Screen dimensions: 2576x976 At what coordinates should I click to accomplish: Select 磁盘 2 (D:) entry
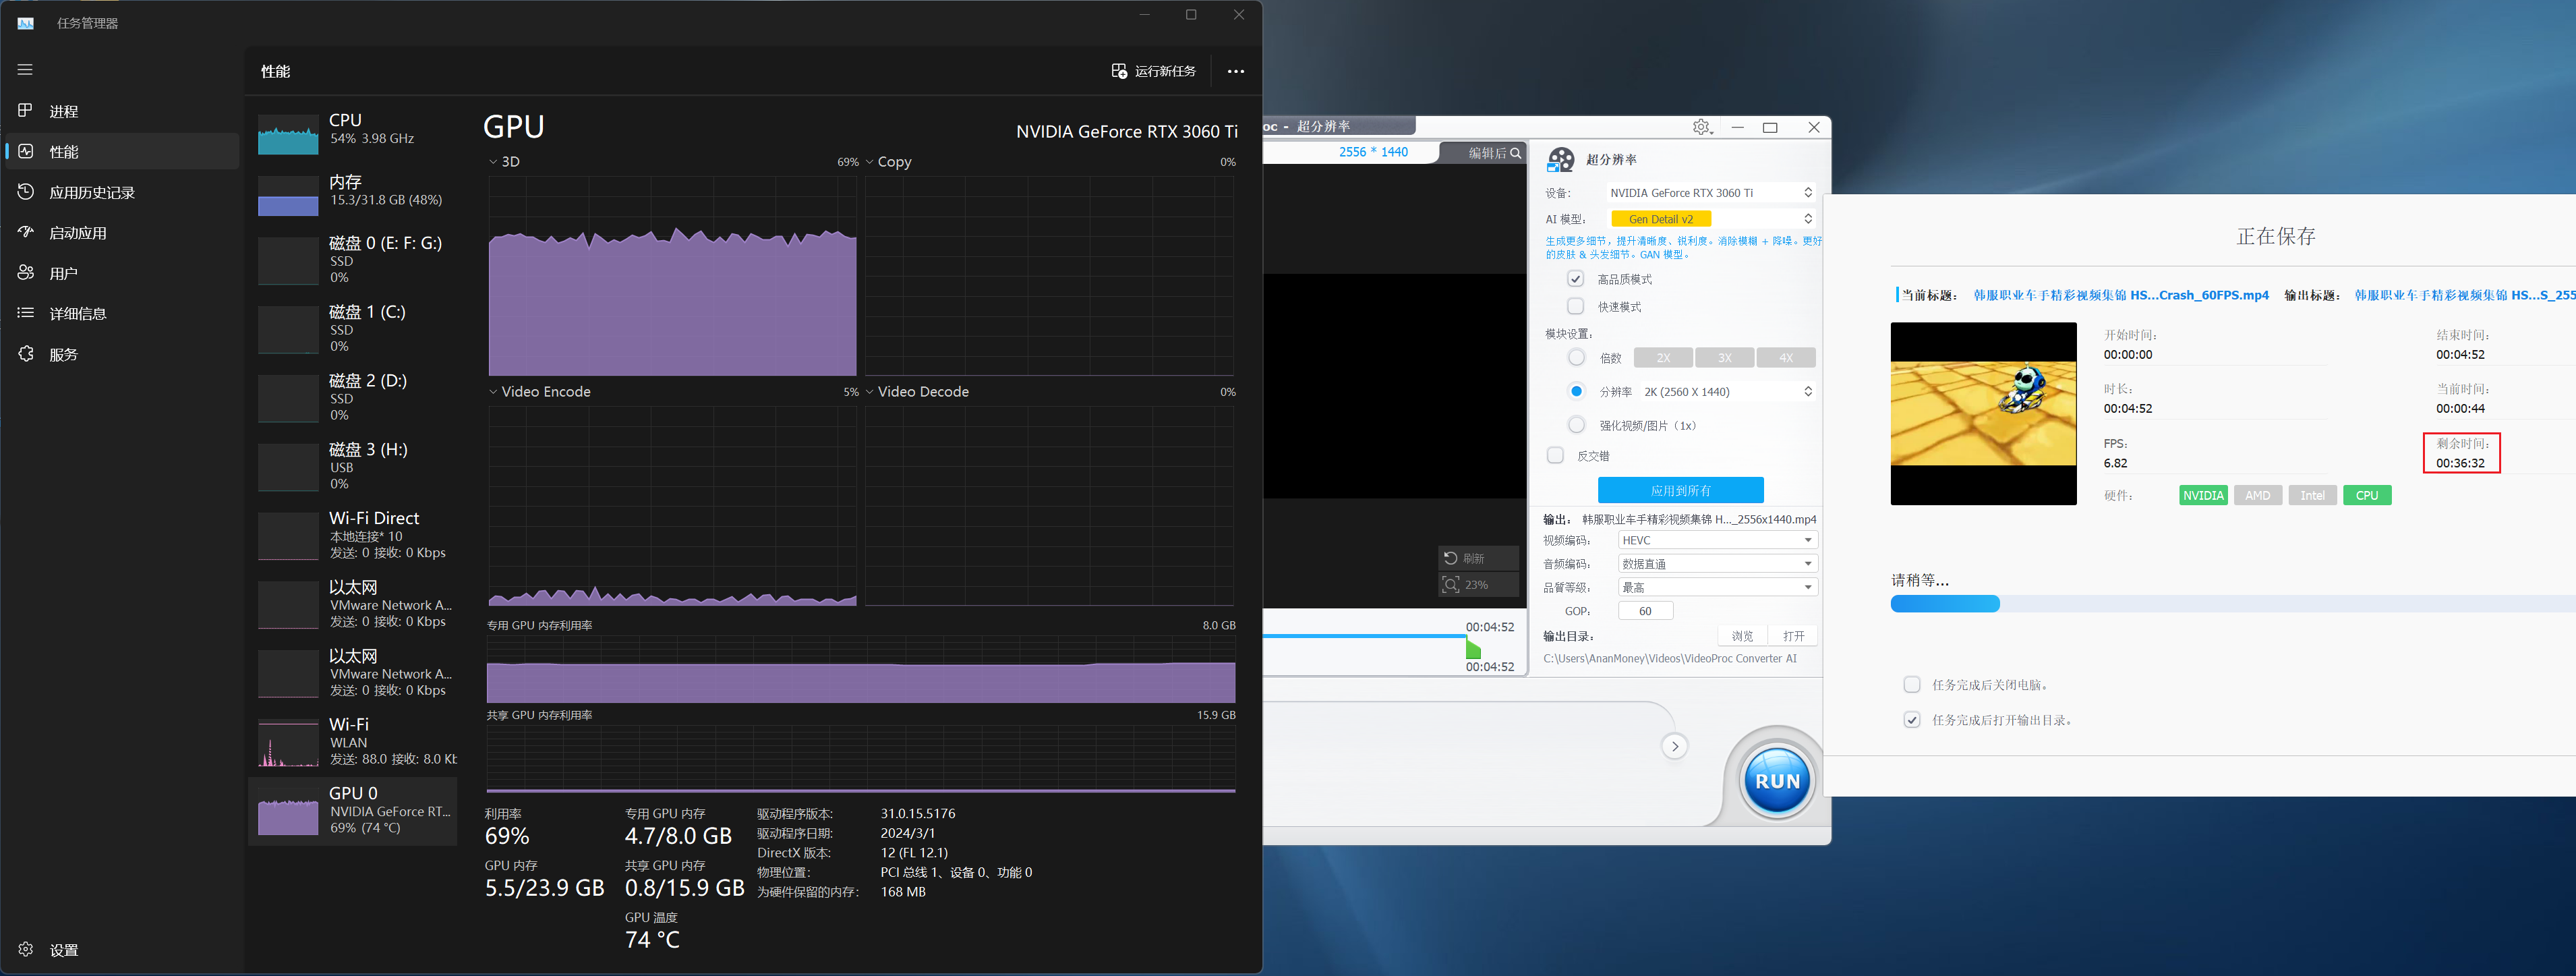(353, 398)
